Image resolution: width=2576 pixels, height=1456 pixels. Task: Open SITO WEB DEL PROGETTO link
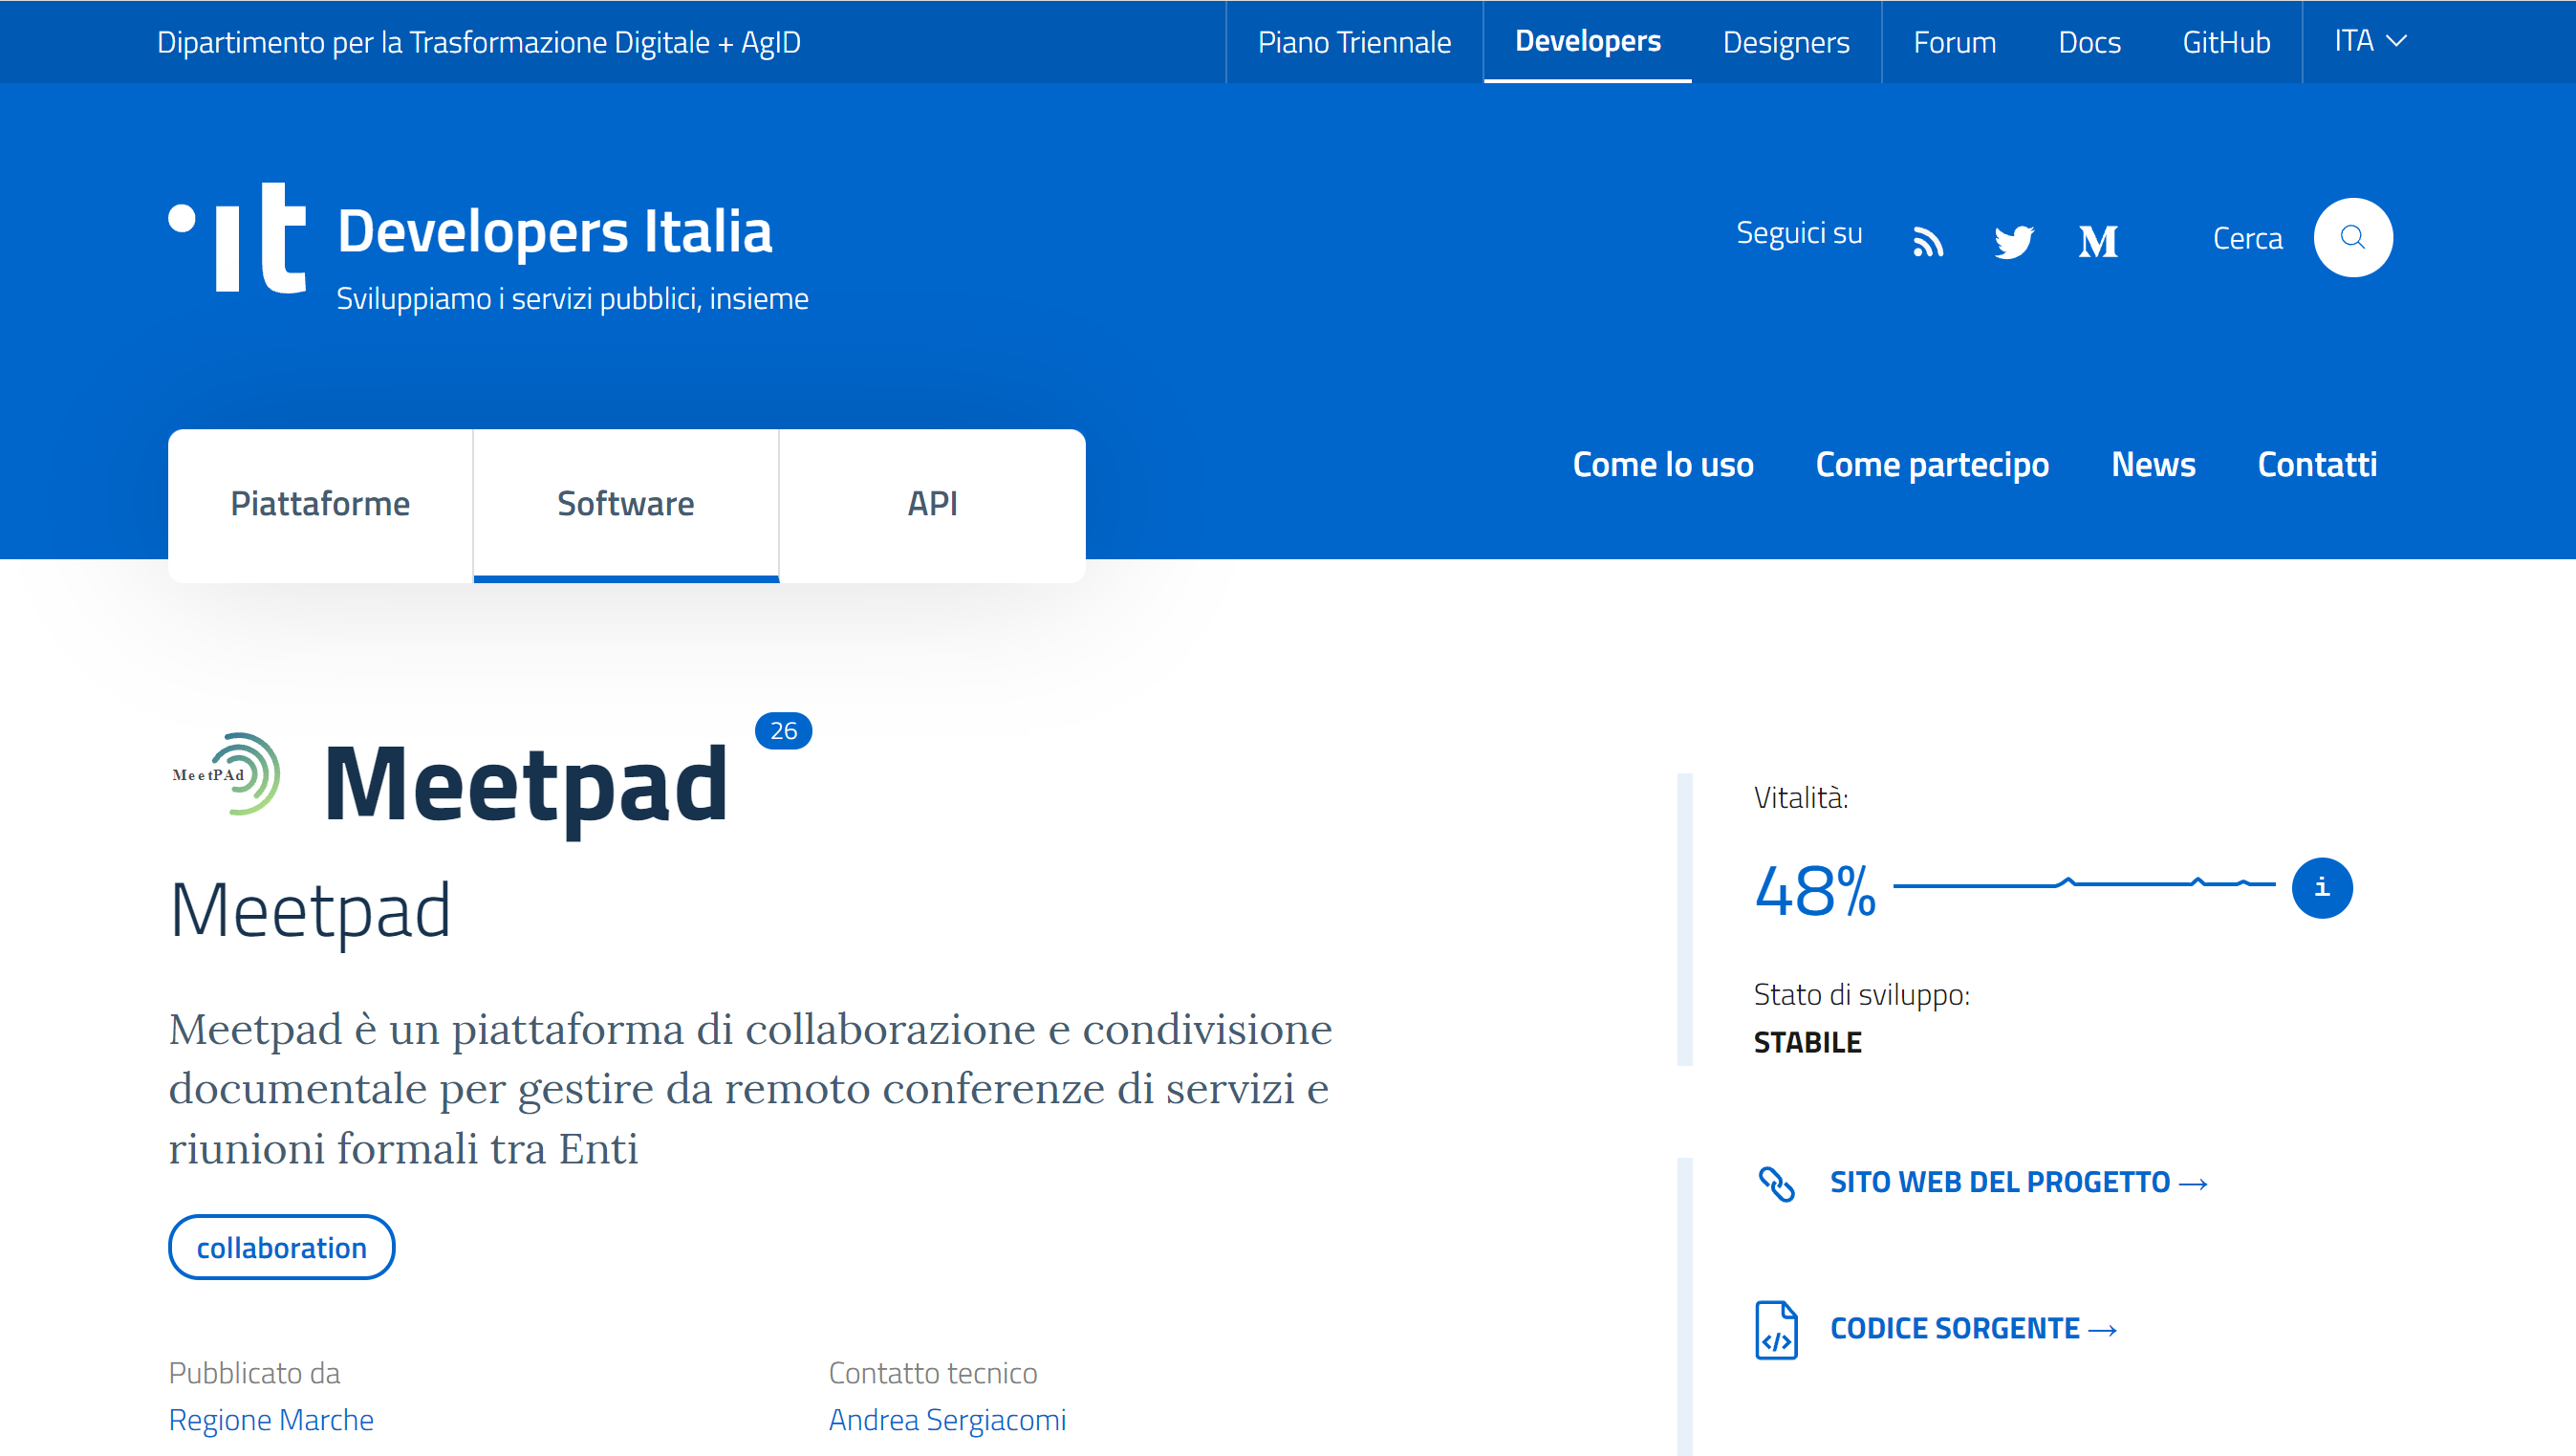click(2018, 1182)
